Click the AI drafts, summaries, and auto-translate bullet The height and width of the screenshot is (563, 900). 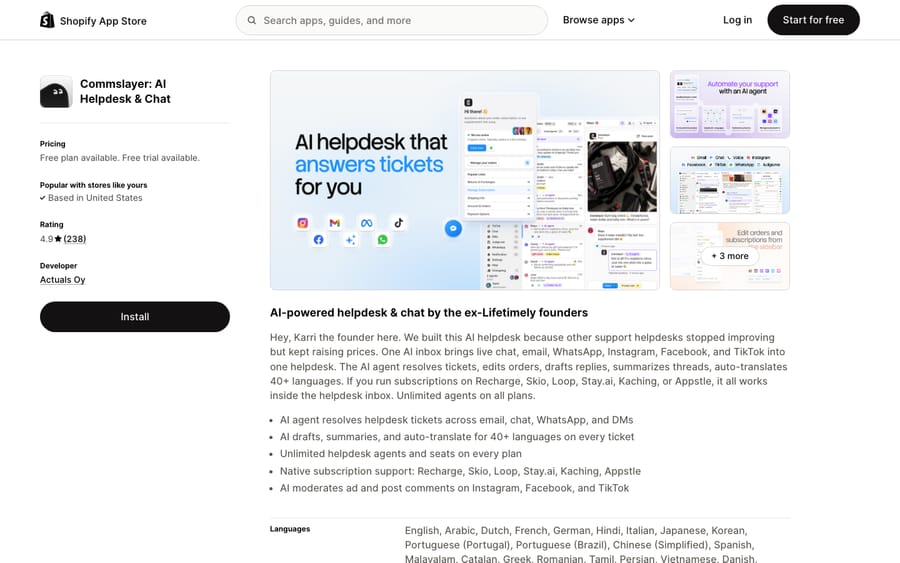click(x=457, y=437)
